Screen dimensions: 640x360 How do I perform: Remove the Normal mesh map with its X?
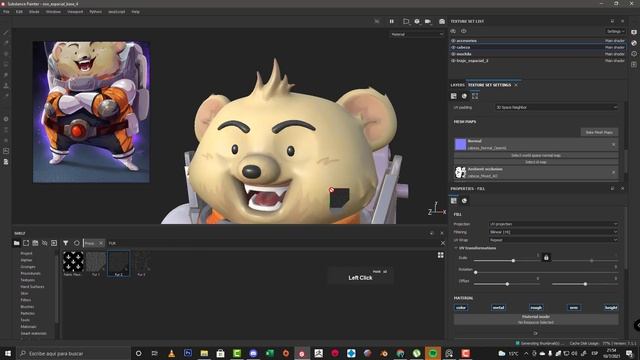pos(613,144)
